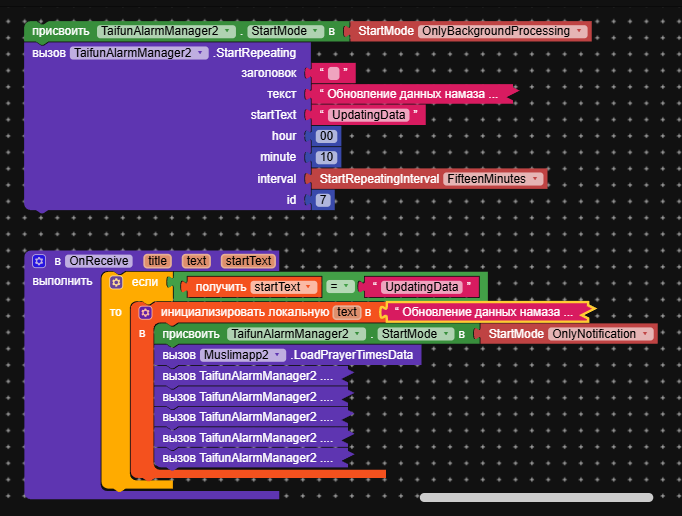Click the hour value 00 field
682x516 pixels.
tap(326, 136)
